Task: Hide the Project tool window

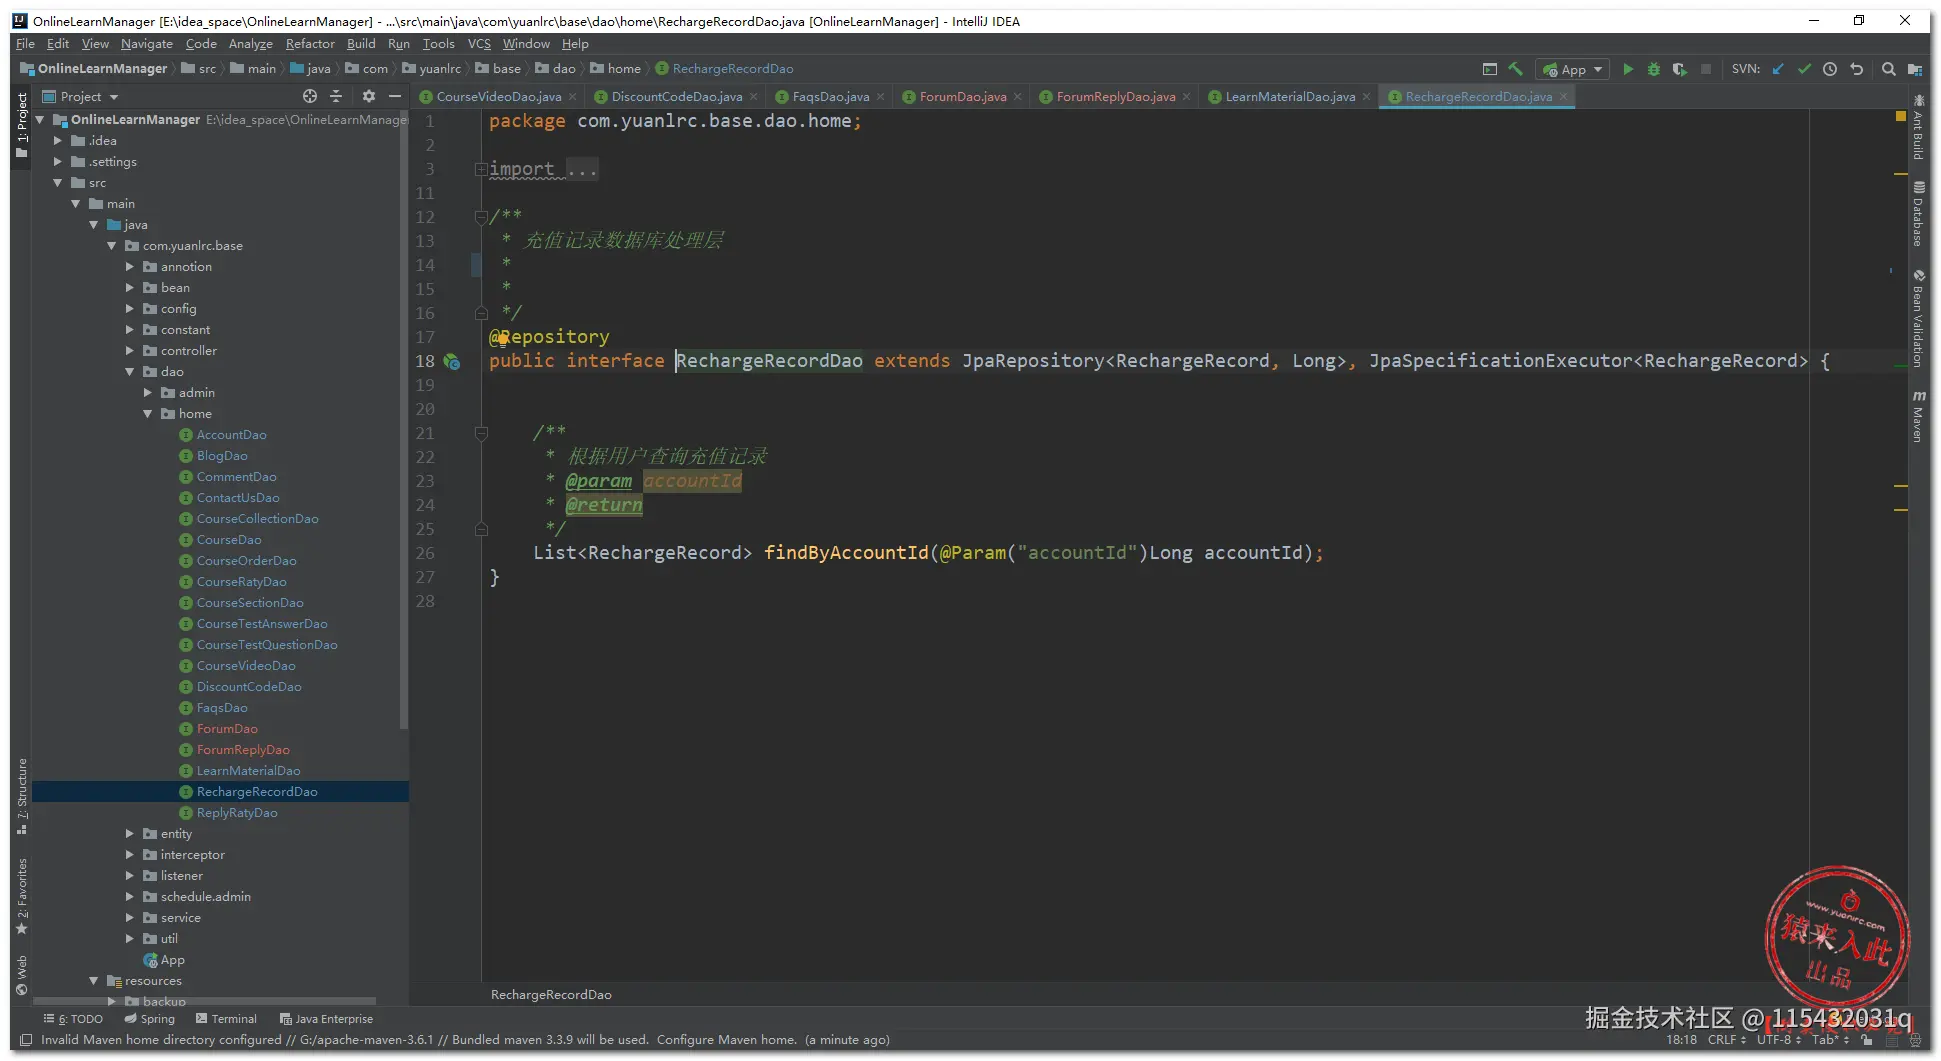Action: coord(395,96)
